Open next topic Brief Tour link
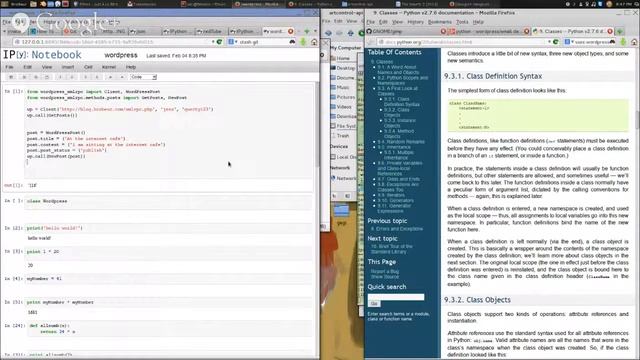The image size is (640, 360). click(391, 249)
